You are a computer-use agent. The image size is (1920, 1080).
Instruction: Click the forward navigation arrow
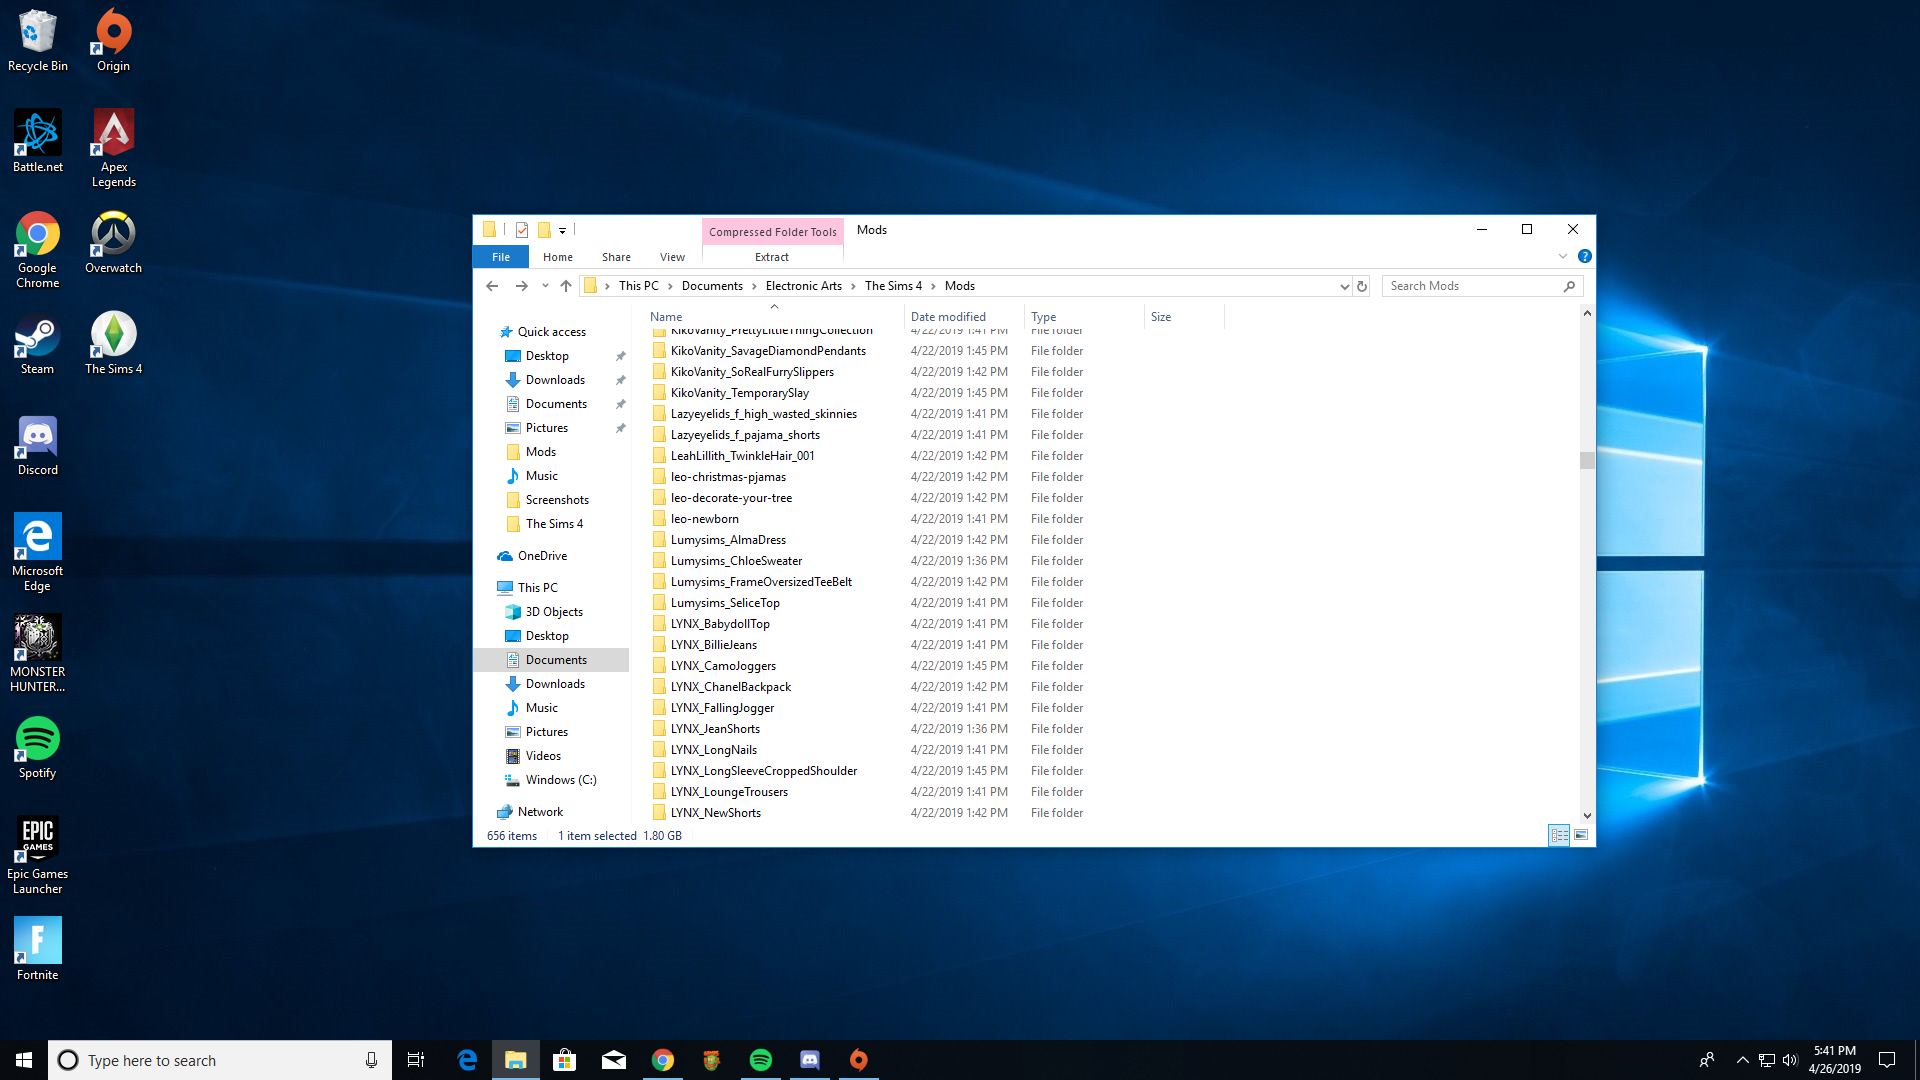point(520,286)
